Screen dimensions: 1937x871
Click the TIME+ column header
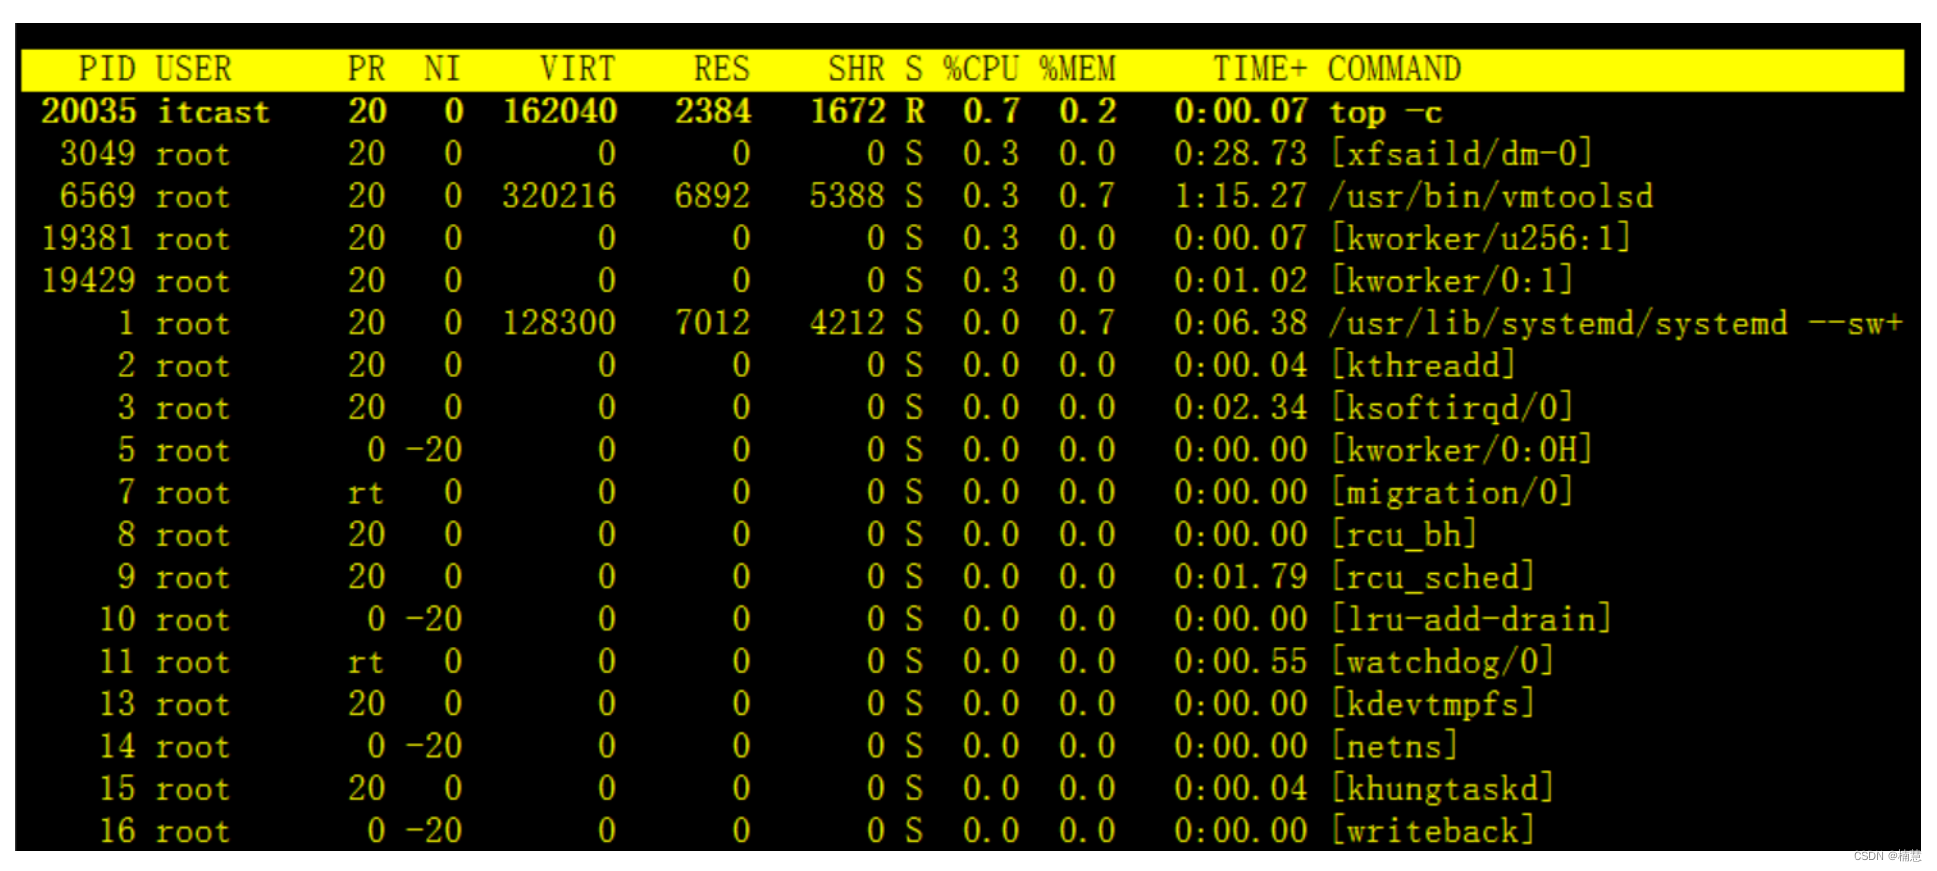point(1260,69)
